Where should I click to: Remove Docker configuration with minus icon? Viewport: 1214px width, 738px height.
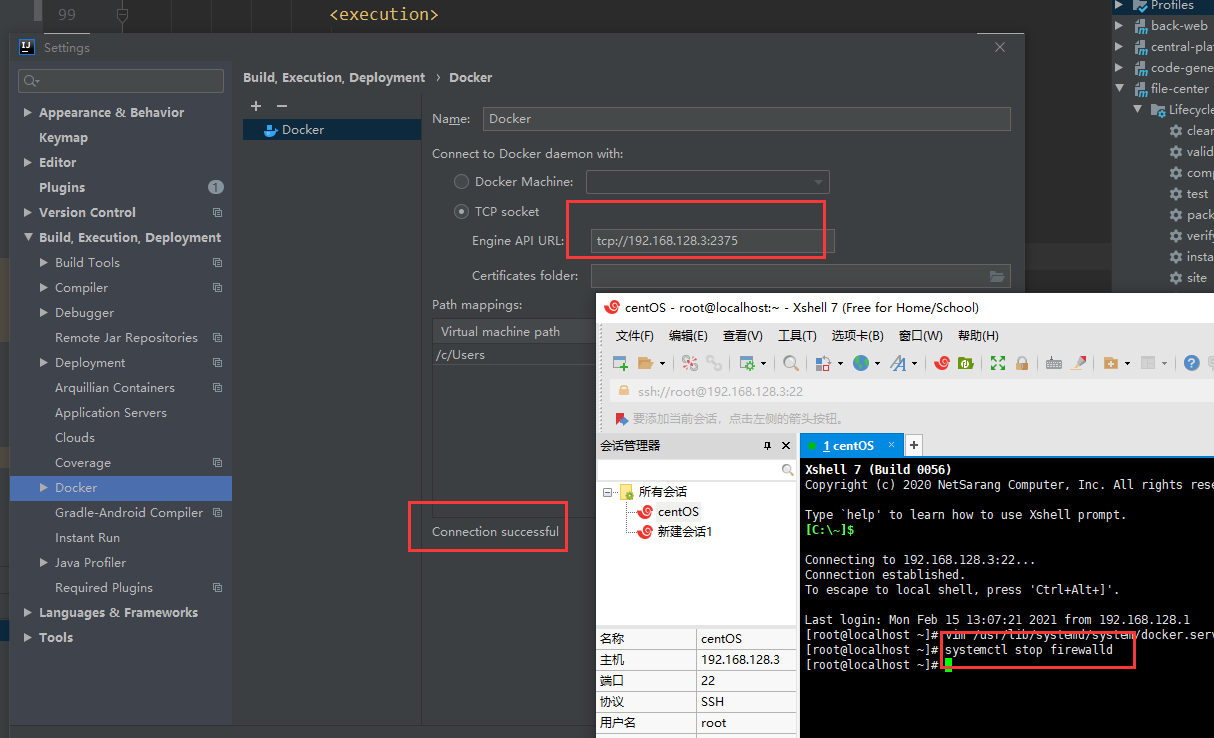pyautogui.click(x=282, y=106)
